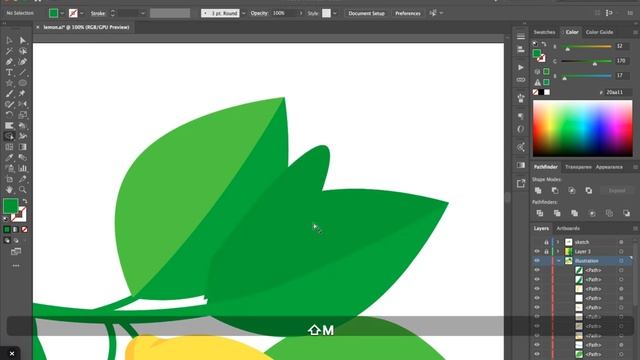Screen dimensions: 640x360
Task: Click the Unite shape mode
Action: click(x=538, y=190)
